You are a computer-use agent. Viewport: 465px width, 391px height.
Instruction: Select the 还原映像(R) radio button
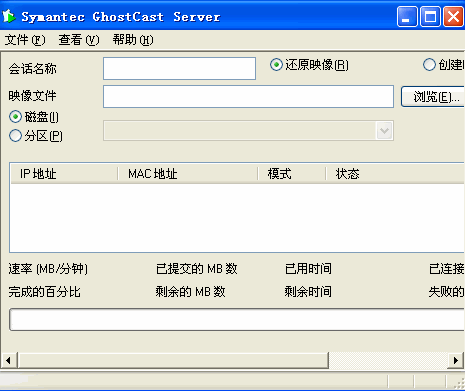click(276, 65)
